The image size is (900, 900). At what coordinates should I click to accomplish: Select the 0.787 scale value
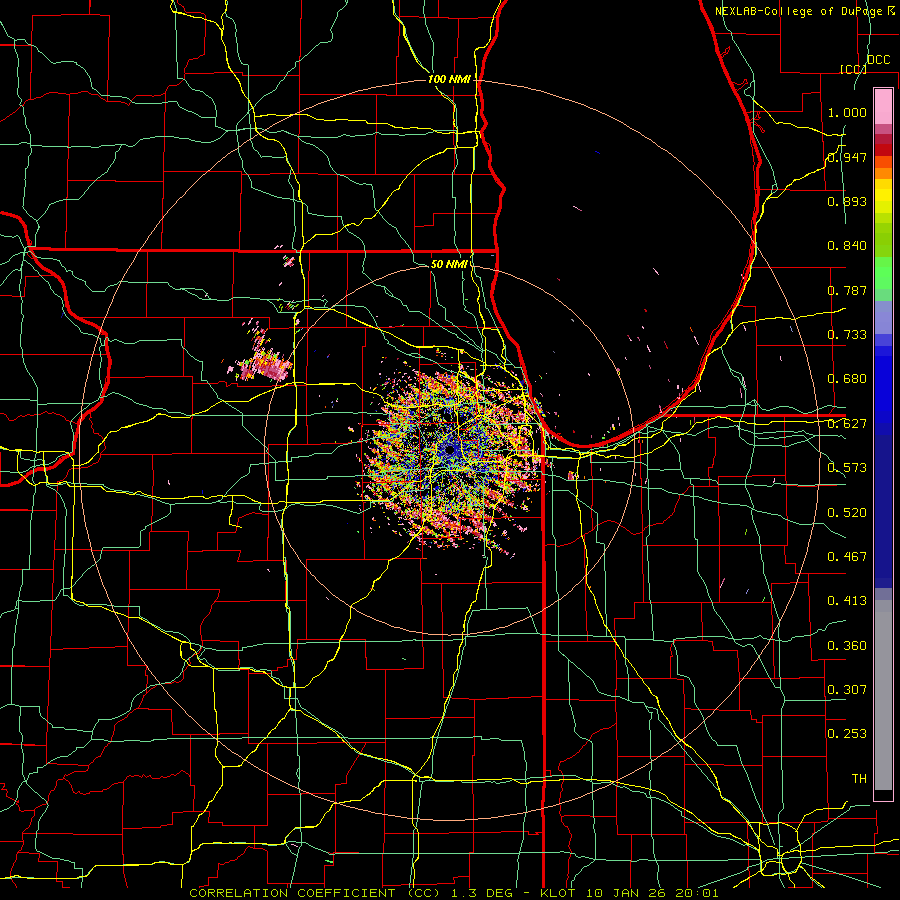point(847,290)
